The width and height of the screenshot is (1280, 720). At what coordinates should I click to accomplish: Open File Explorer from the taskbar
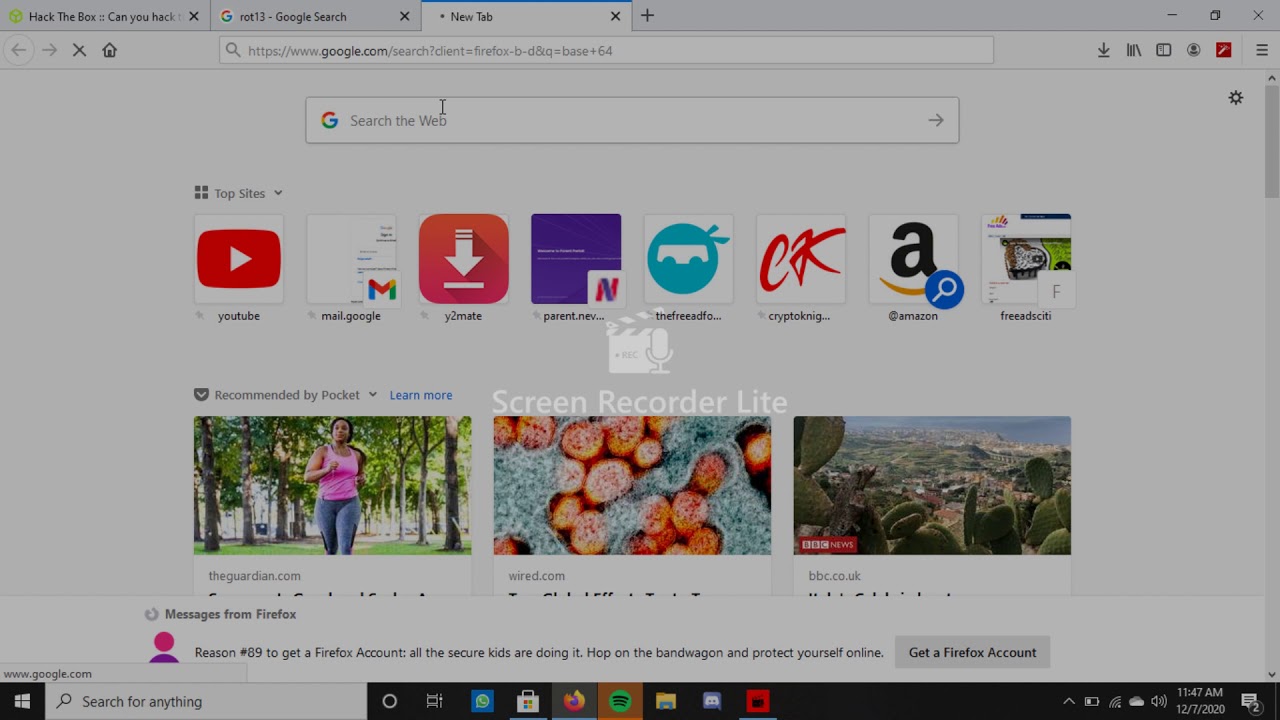pyautogui.click(x=666, y=701)
